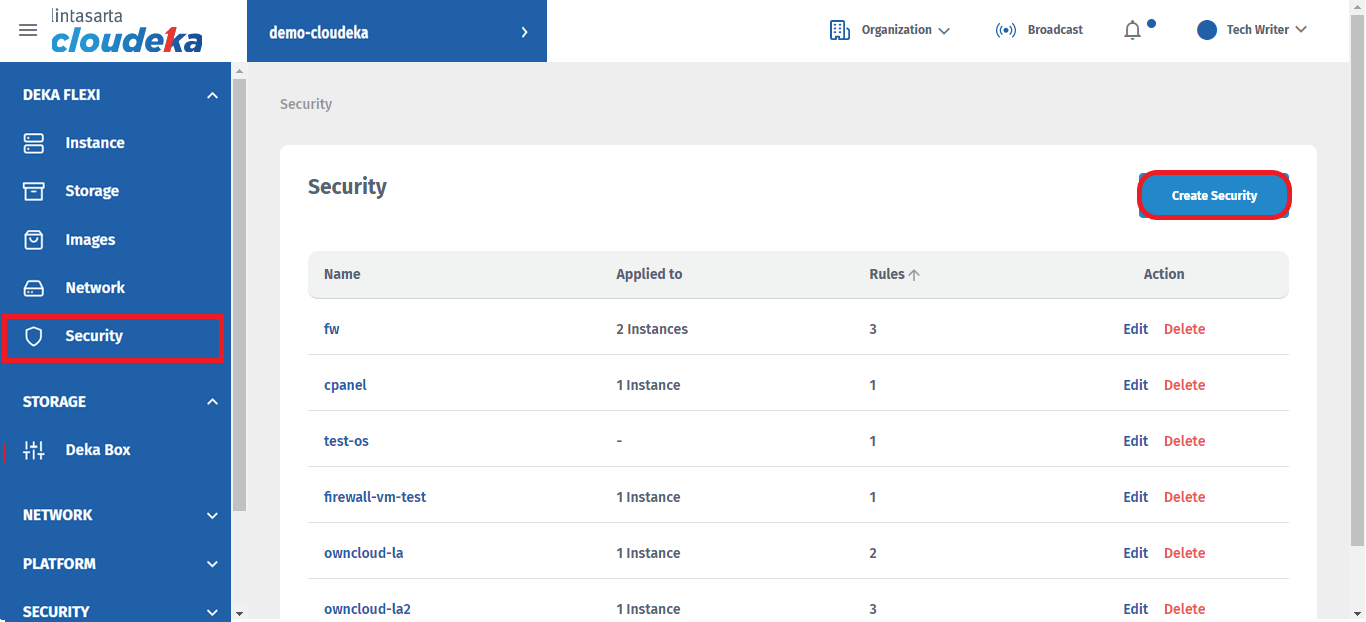1366x622 pixels.
Task: Click the Security shield icon in sidebar
Action: 34,336
